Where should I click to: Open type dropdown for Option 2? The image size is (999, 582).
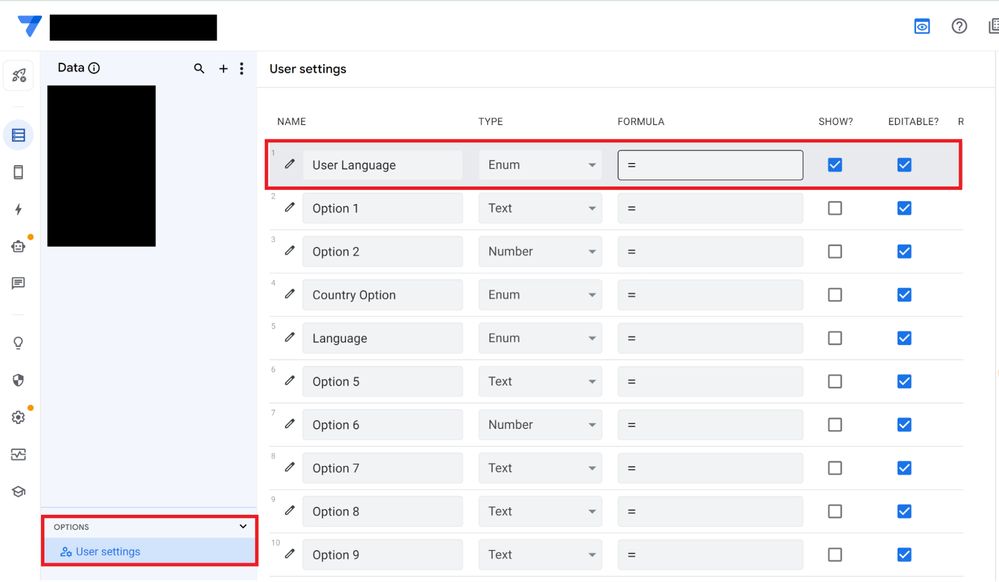(x=540, y=252)
